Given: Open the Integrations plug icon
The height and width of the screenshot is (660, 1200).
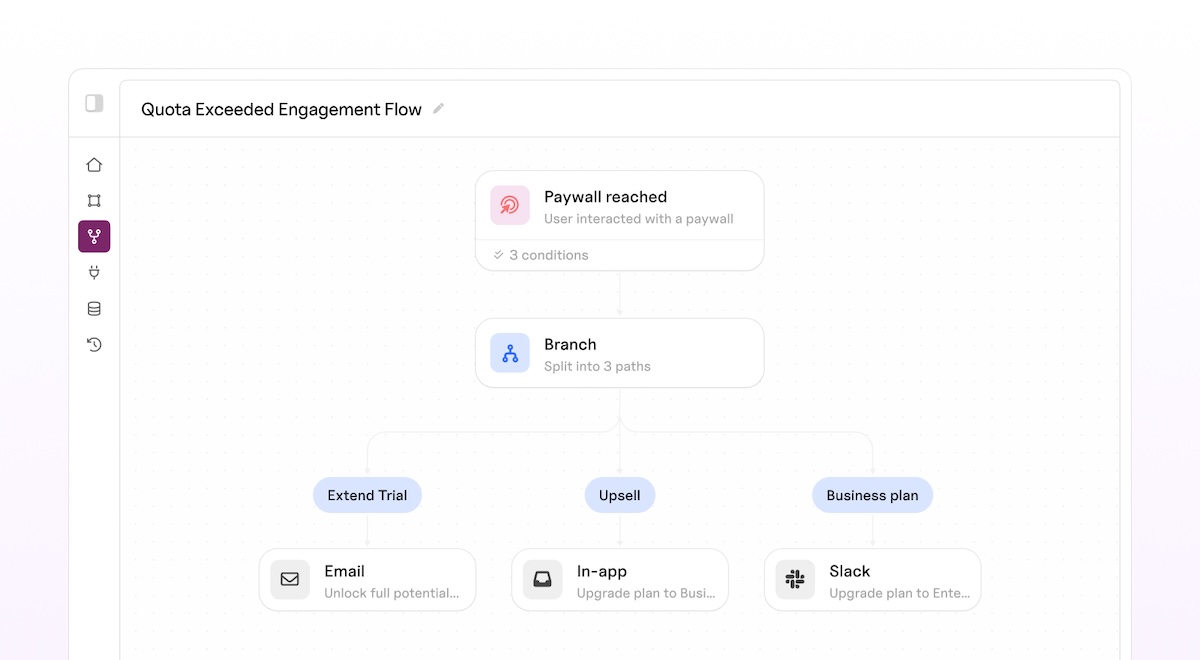Looking at the screenshot, I should (94, 272).
